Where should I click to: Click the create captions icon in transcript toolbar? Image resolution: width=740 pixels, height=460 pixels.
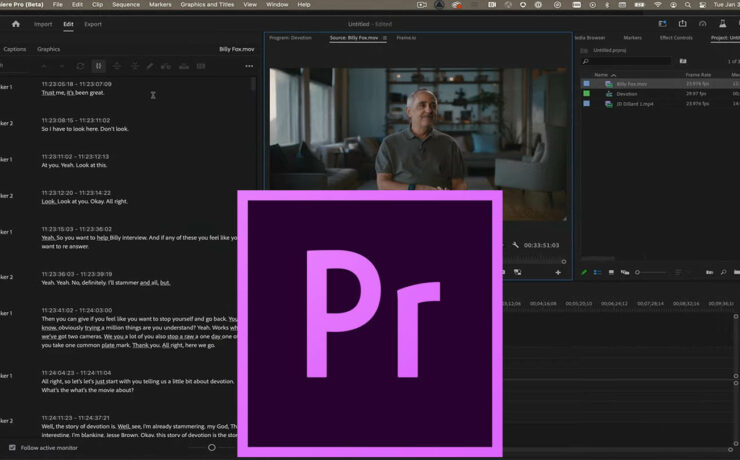(x=201, y=66)
